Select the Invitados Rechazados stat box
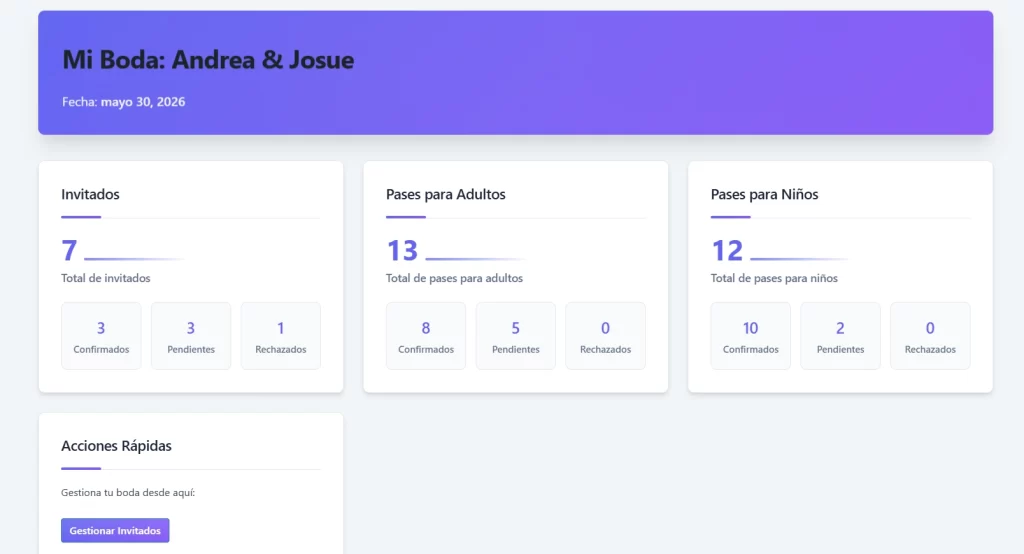 pyautogui.click(x=281, y=336)
